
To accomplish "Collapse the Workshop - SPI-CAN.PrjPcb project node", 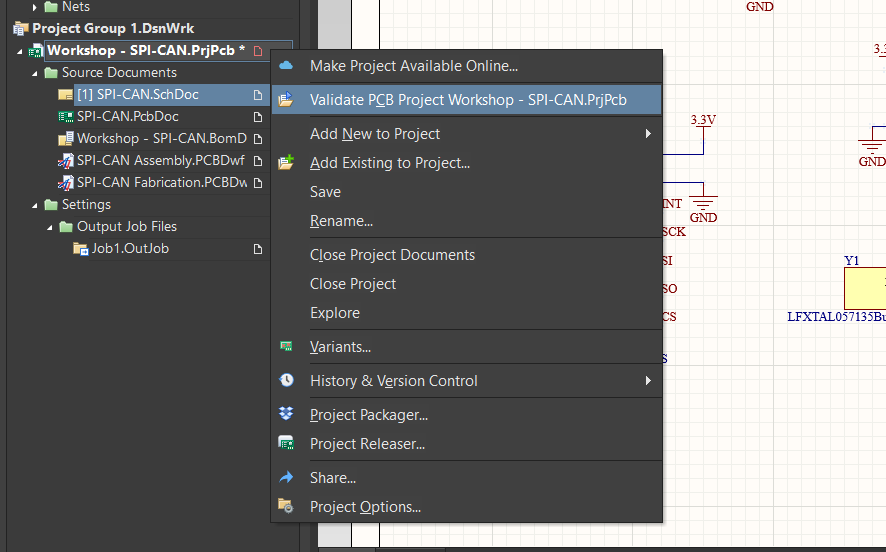I will [20, 51].
